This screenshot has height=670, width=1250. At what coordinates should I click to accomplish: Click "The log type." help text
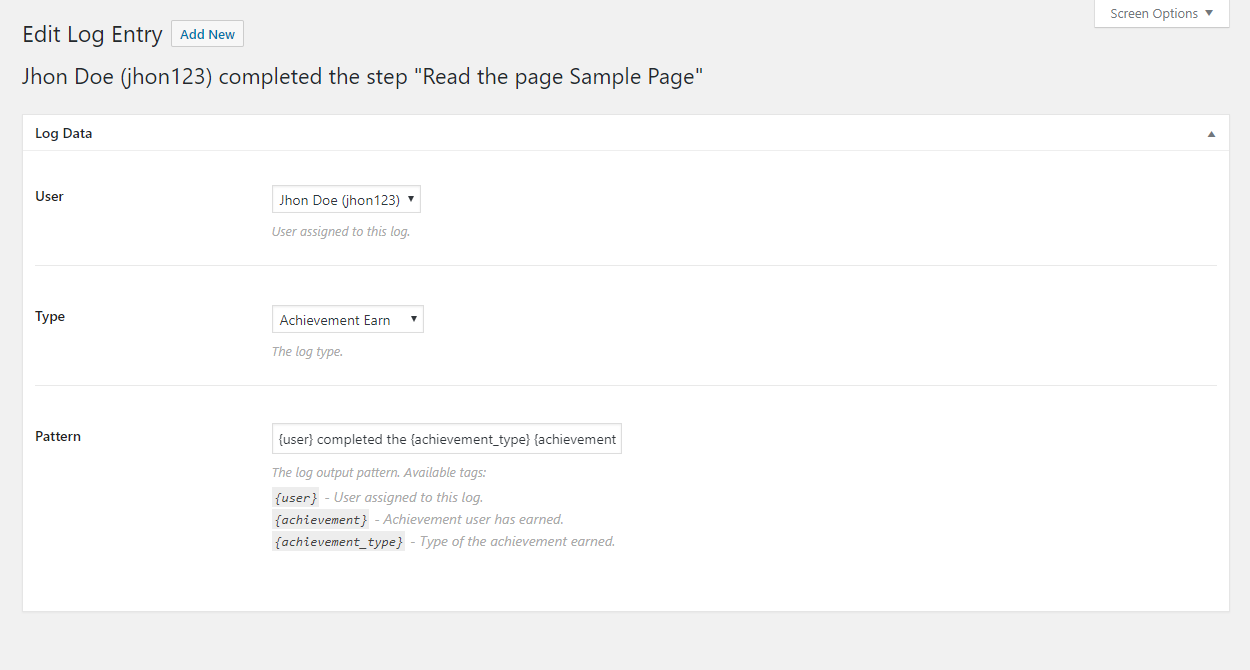tap(307, 352)
